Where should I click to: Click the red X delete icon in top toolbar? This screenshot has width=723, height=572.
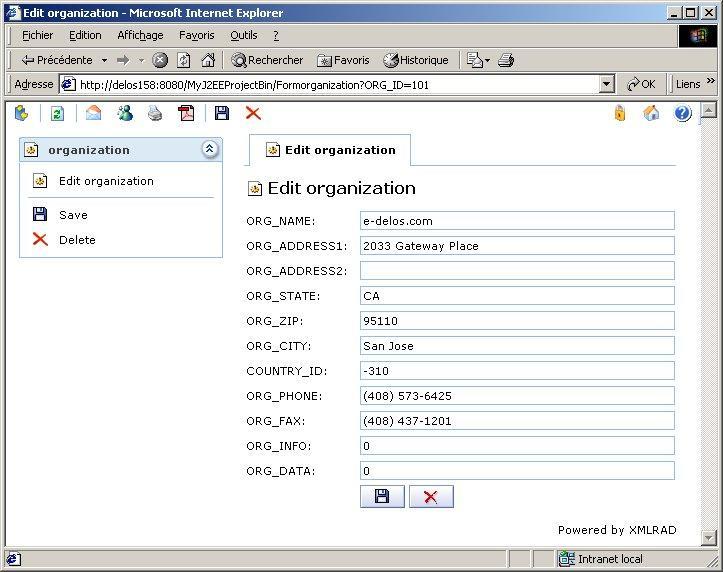[x=253, y=113]
